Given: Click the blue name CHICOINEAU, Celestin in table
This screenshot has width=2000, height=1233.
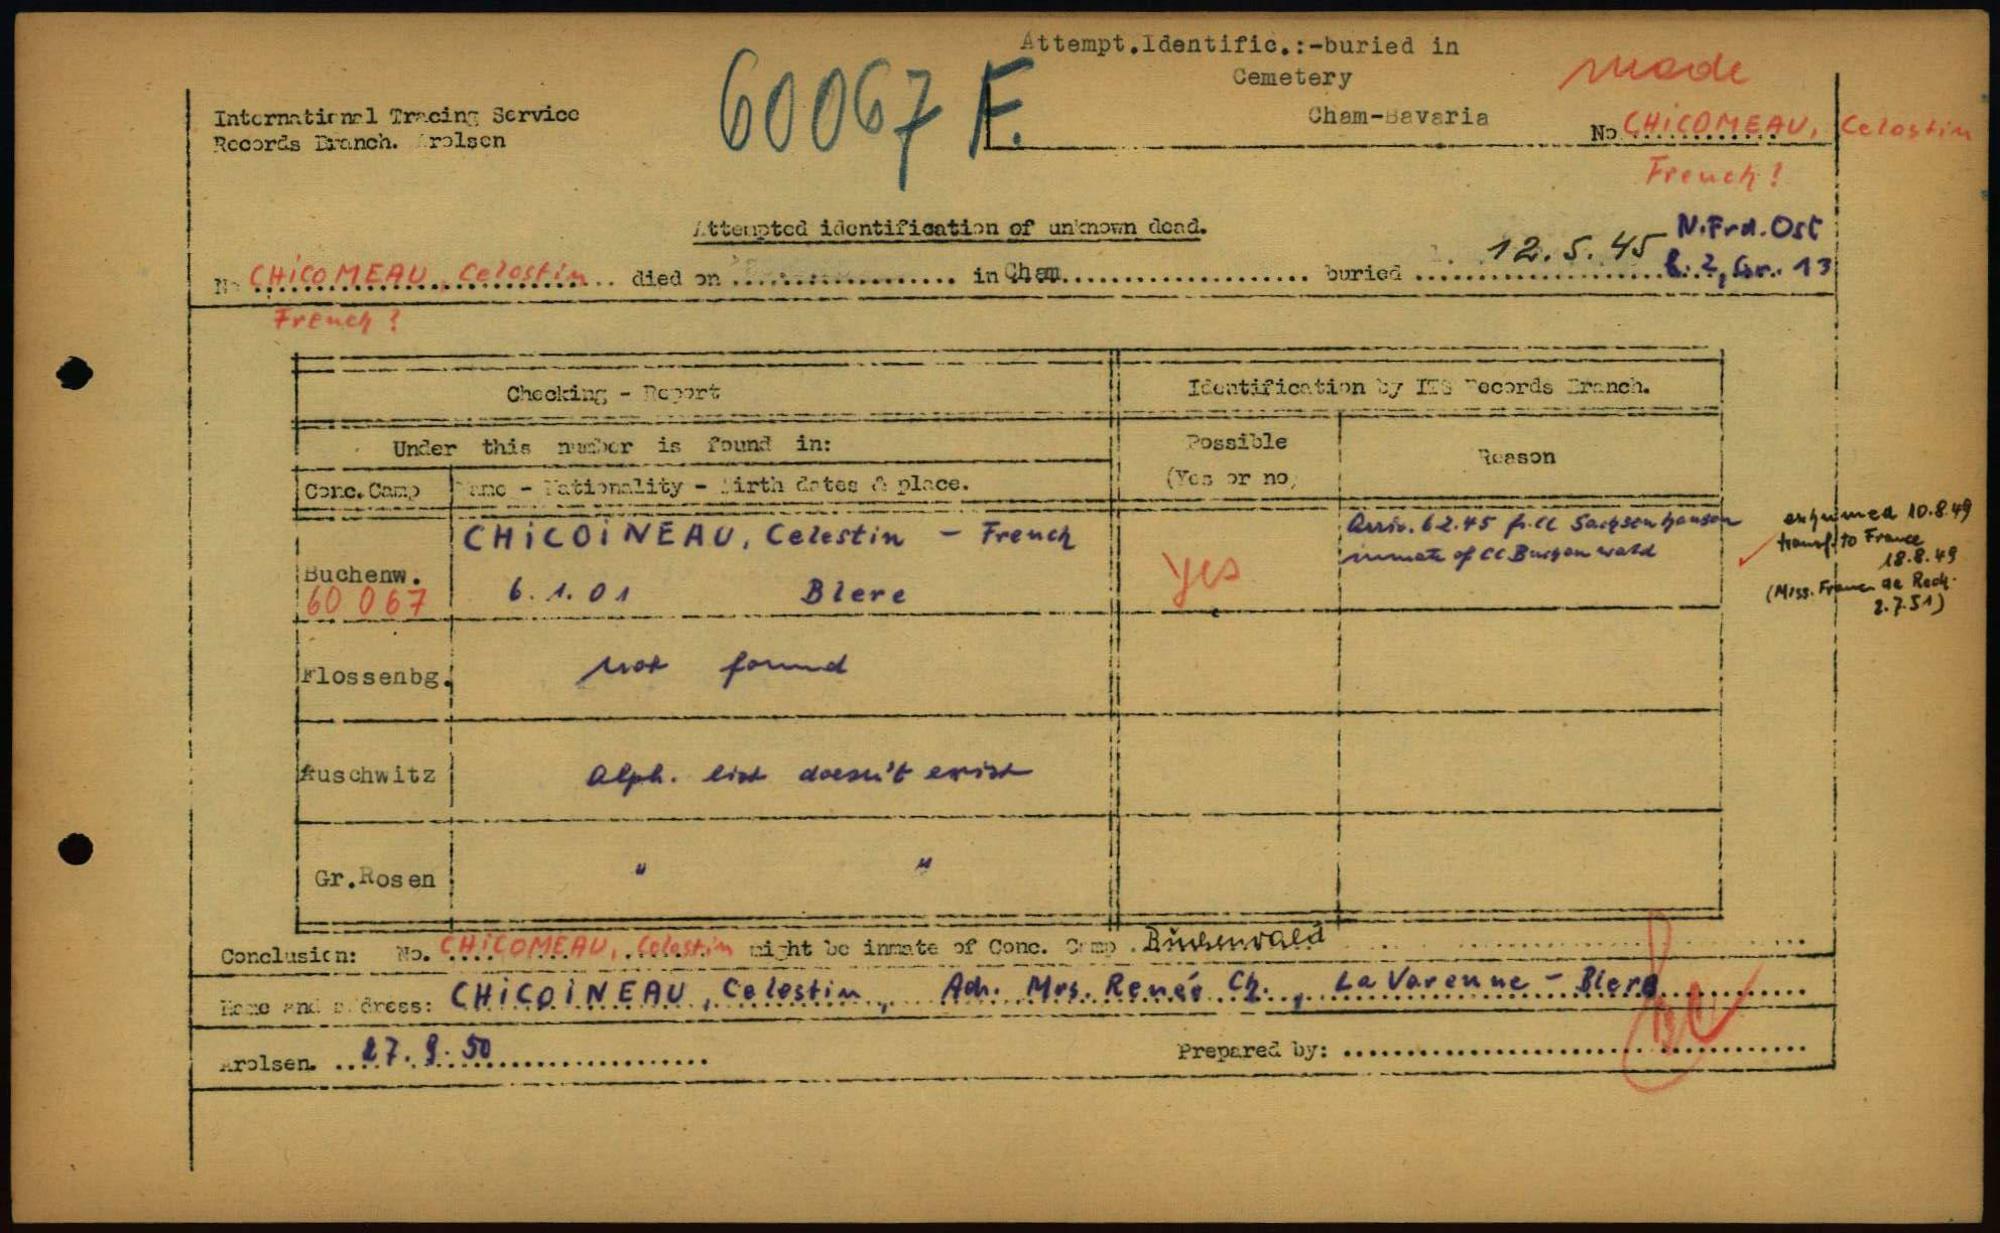Looking at the screenshot, I should click(682, 537).
